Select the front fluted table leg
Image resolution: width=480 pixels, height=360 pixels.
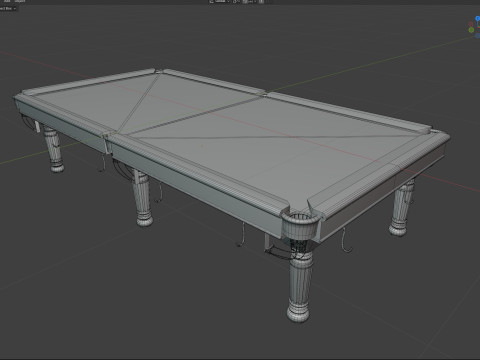tap(299, 287)
